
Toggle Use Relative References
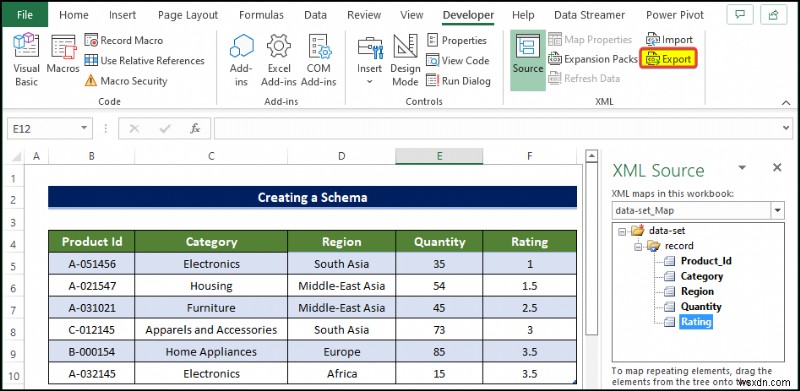(x=144, y=61)
